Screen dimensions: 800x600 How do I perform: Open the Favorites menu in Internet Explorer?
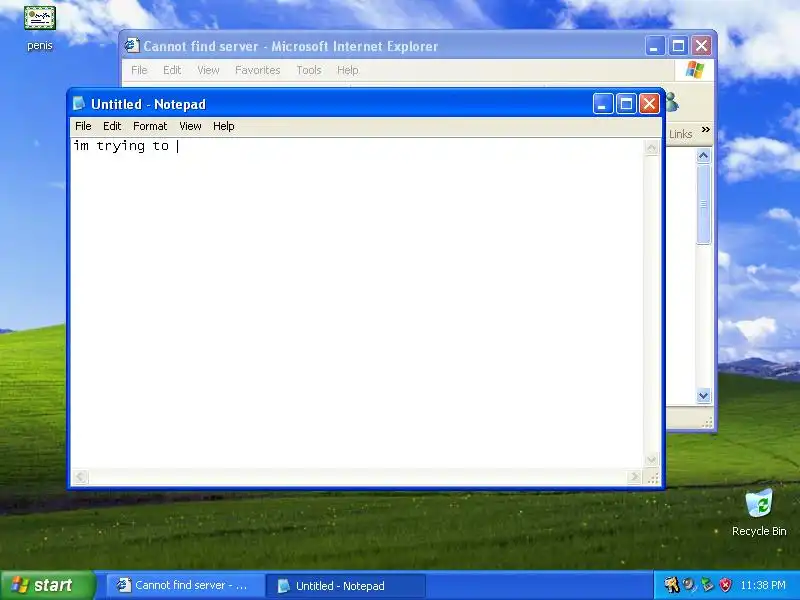point(258,70)
